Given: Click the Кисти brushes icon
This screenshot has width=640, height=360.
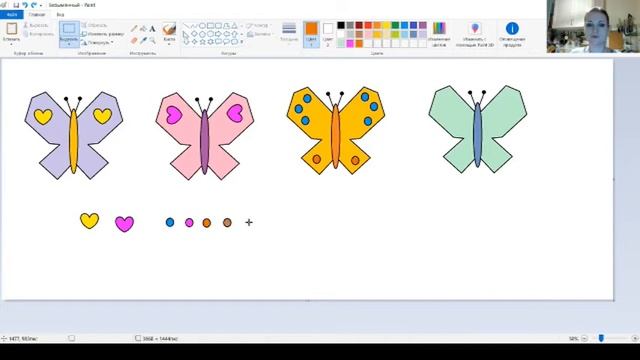Looking at the screenshot, I should (169, 29).
